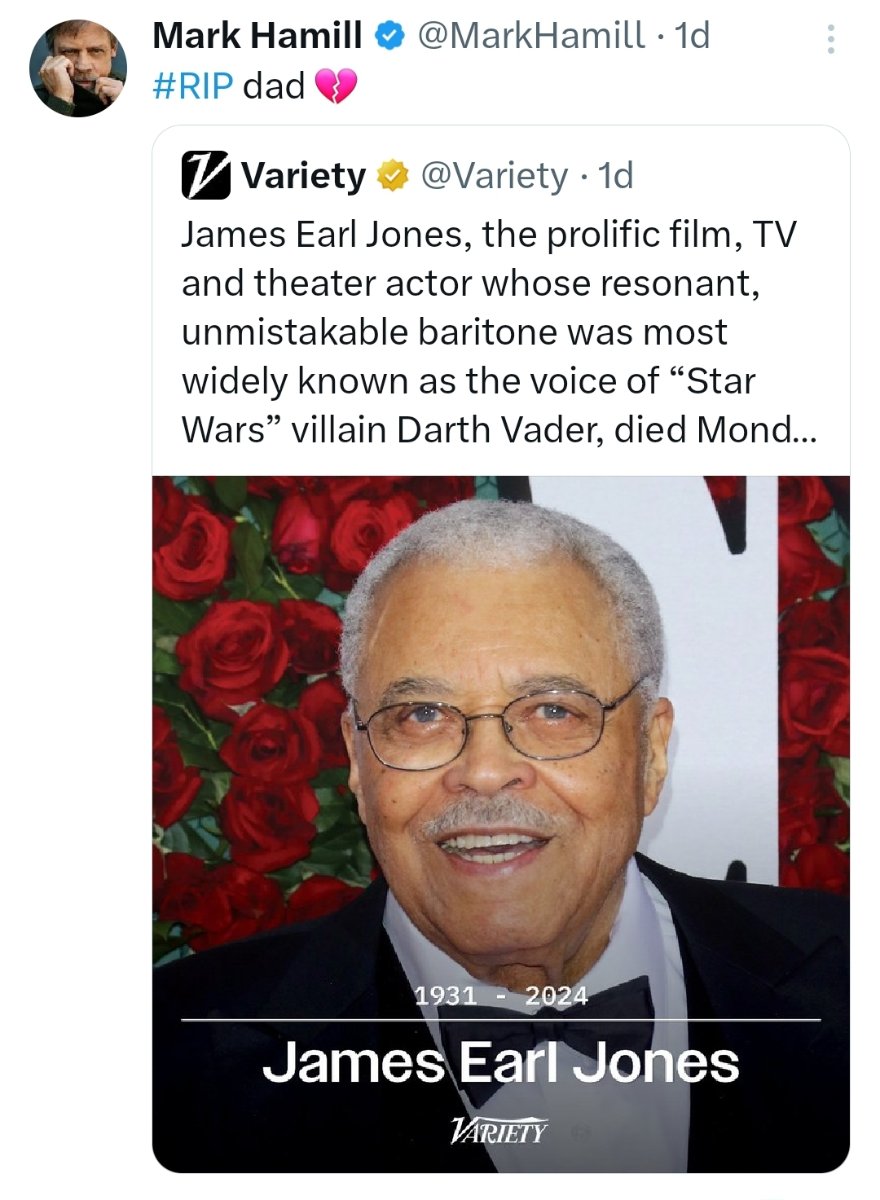Click the #RIP hashtag link
880x1200 pixels.
tap(194, 86)
